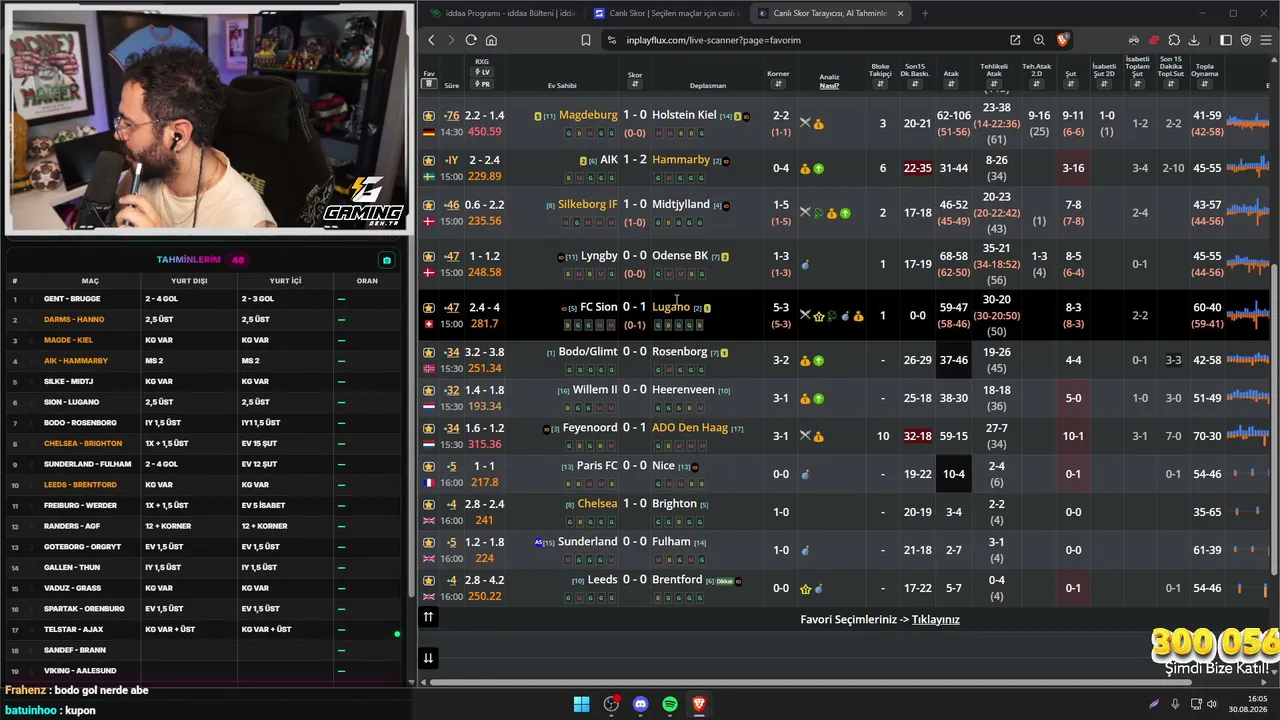Clear favorites with the Fav trash icon
1280x720 pixels.
(429, 84)
